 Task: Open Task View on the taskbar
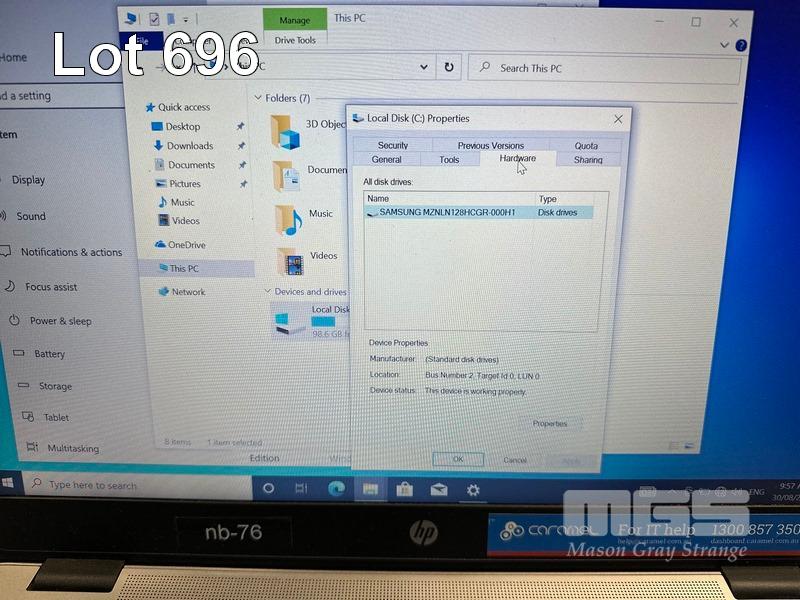point(301,488)
